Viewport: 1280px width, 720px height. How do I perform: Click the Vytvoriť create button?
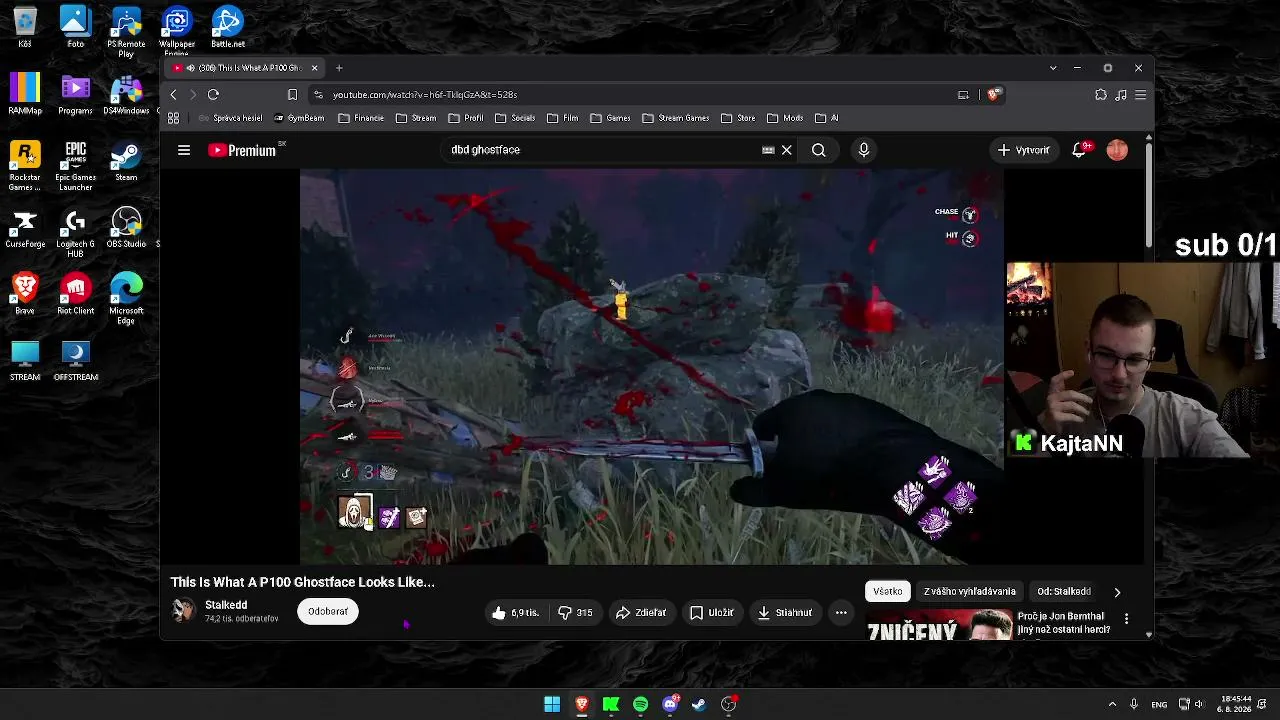click(1023, 150)
